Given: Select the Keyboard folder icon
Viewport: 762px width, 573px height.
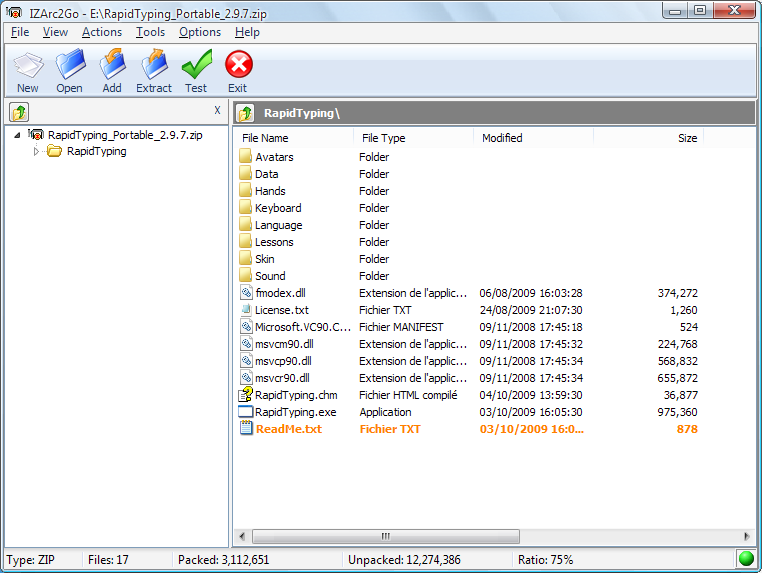Looking at the screenshot, I should (245, 208).
